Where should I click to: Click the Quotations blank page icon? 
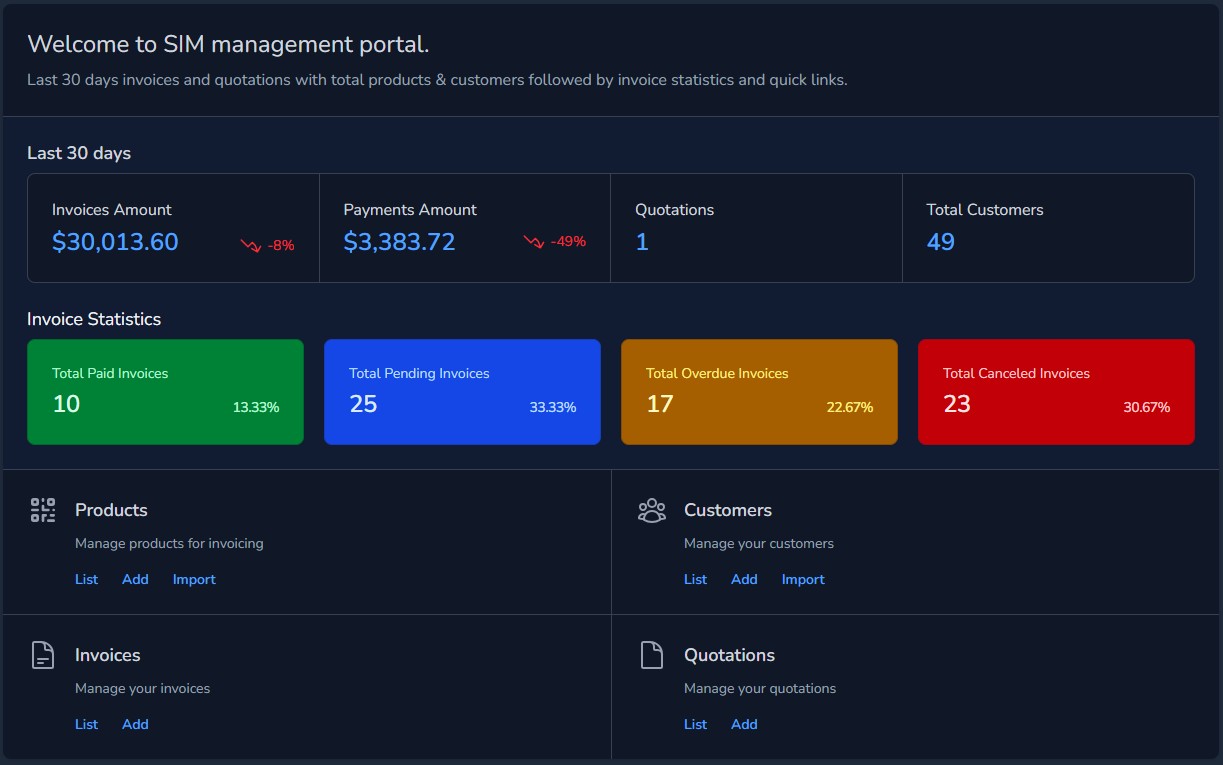651,655
